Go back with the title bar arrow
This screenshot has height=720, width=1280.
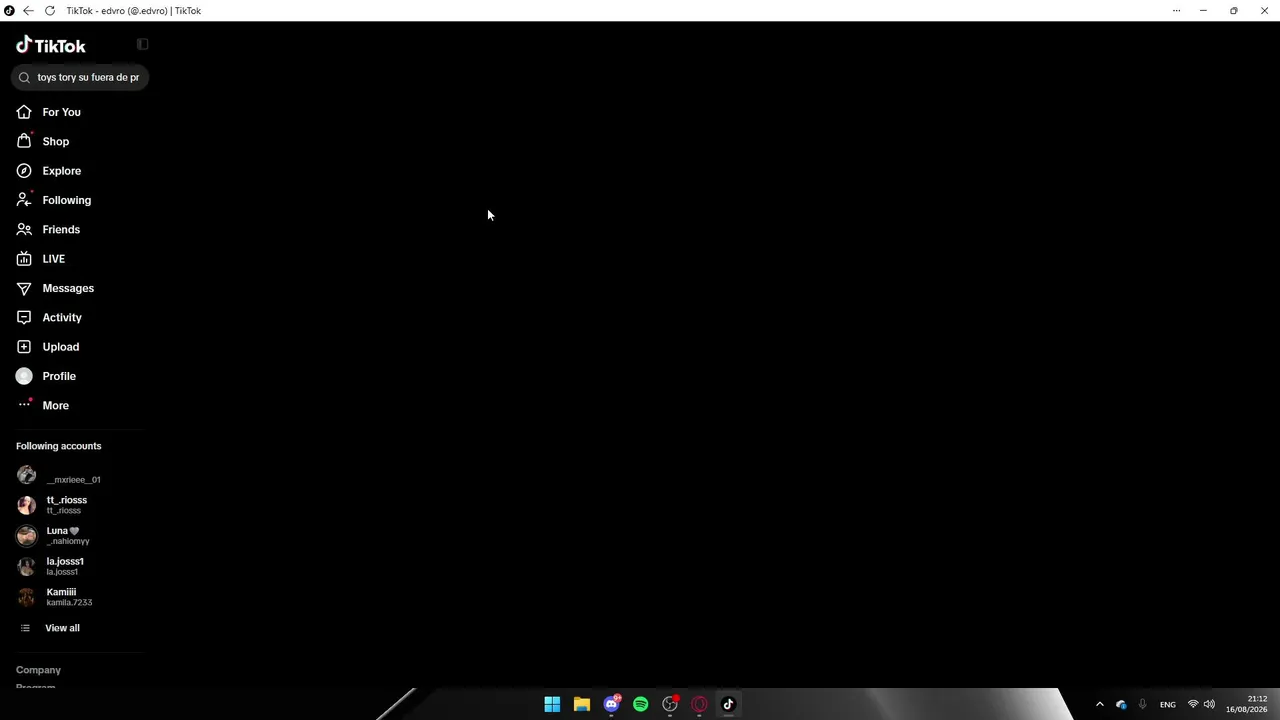click(x=28, y=11)
